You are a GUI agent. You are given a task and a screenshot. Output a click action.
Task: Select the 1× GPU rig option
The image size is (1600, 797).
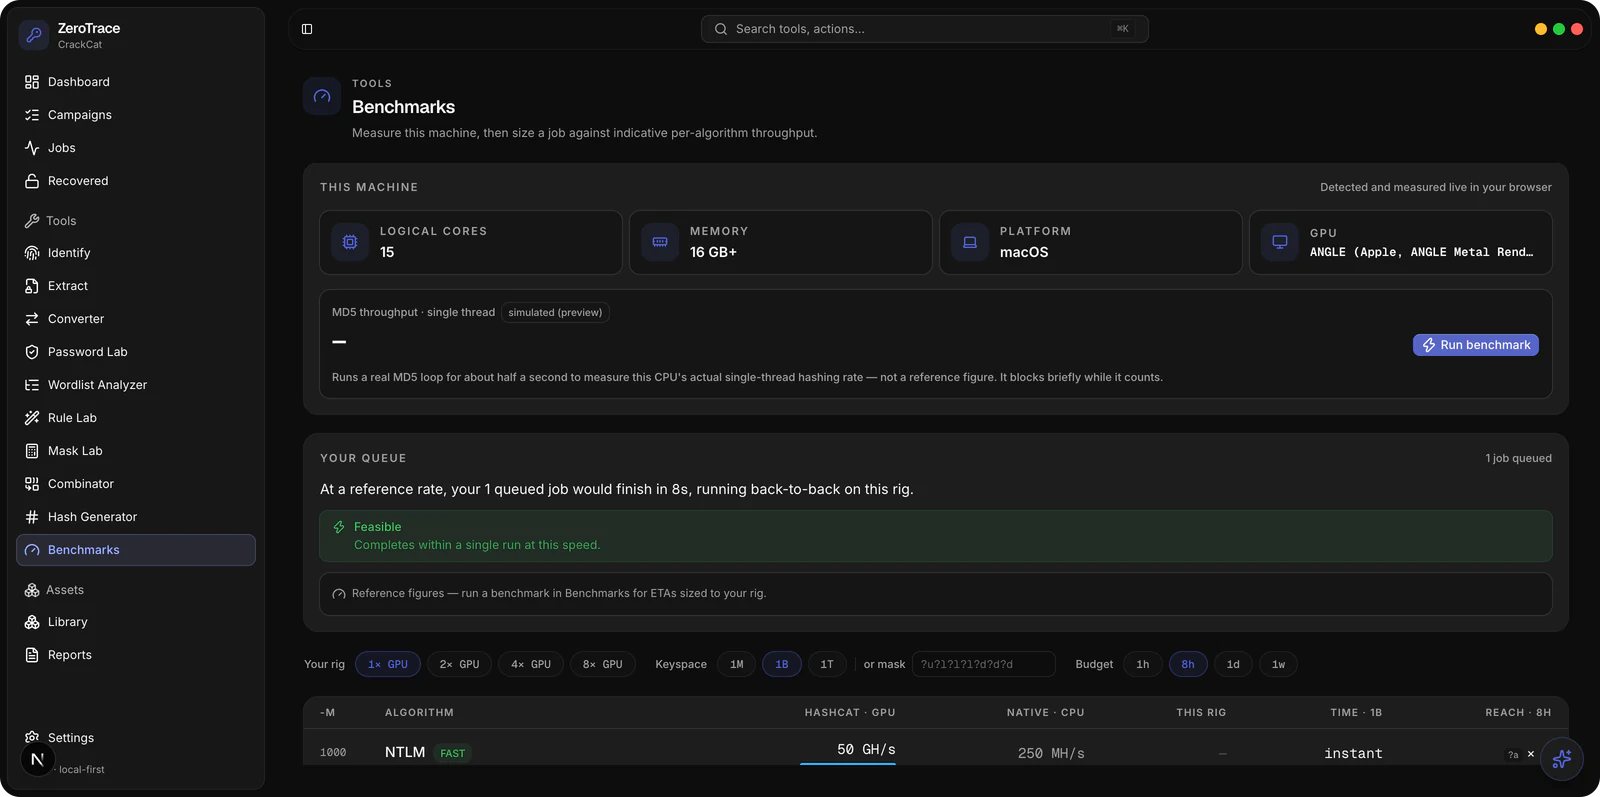(x=388, y=664)
